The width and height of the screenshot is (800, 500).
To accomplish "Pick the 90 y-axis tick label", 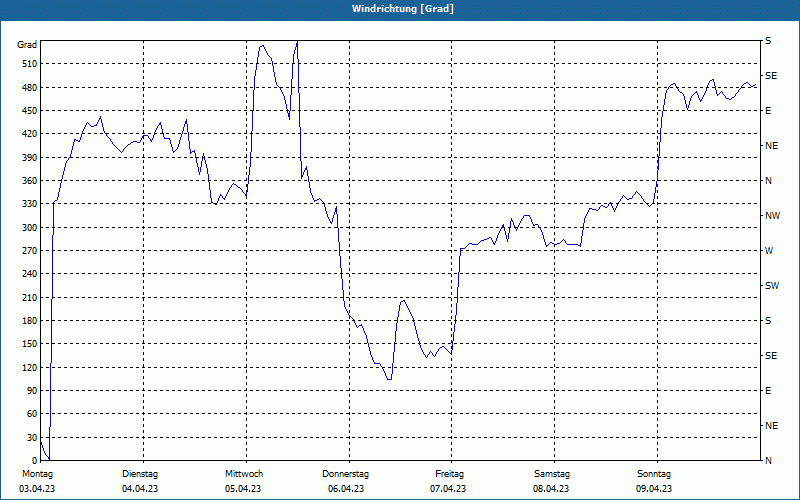I will (33, 391).
